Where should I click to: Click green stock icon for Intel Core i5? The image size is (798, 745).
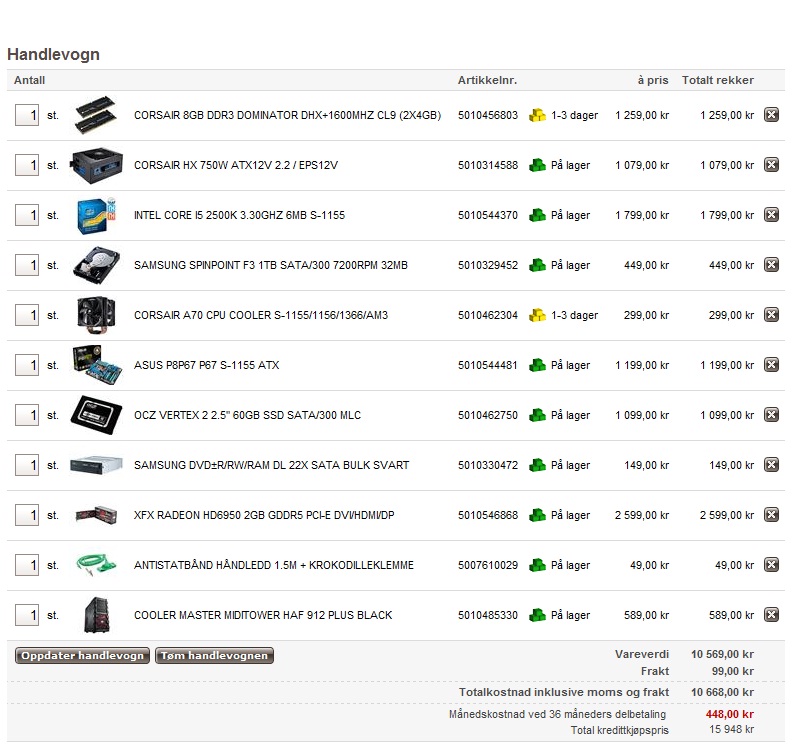[x=537, y=215]
